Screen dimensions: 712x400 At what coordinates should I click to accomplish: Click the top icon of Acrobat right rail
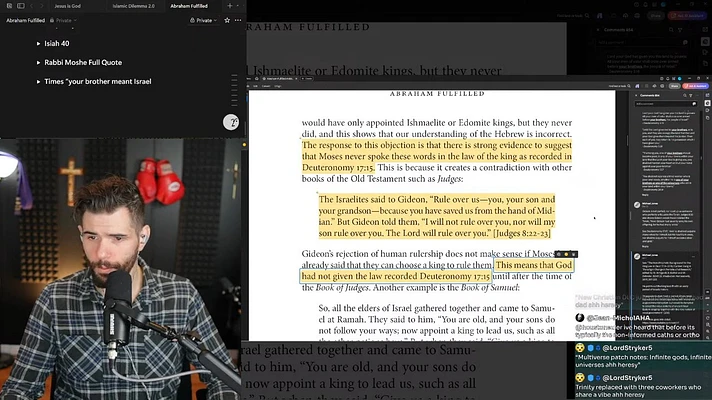click(x=707, y=95)
